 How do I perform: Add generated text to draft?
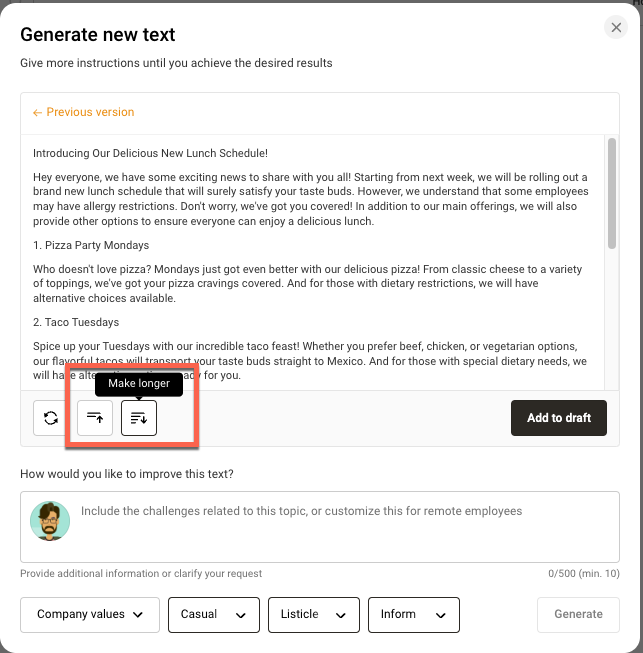(558, 418)
